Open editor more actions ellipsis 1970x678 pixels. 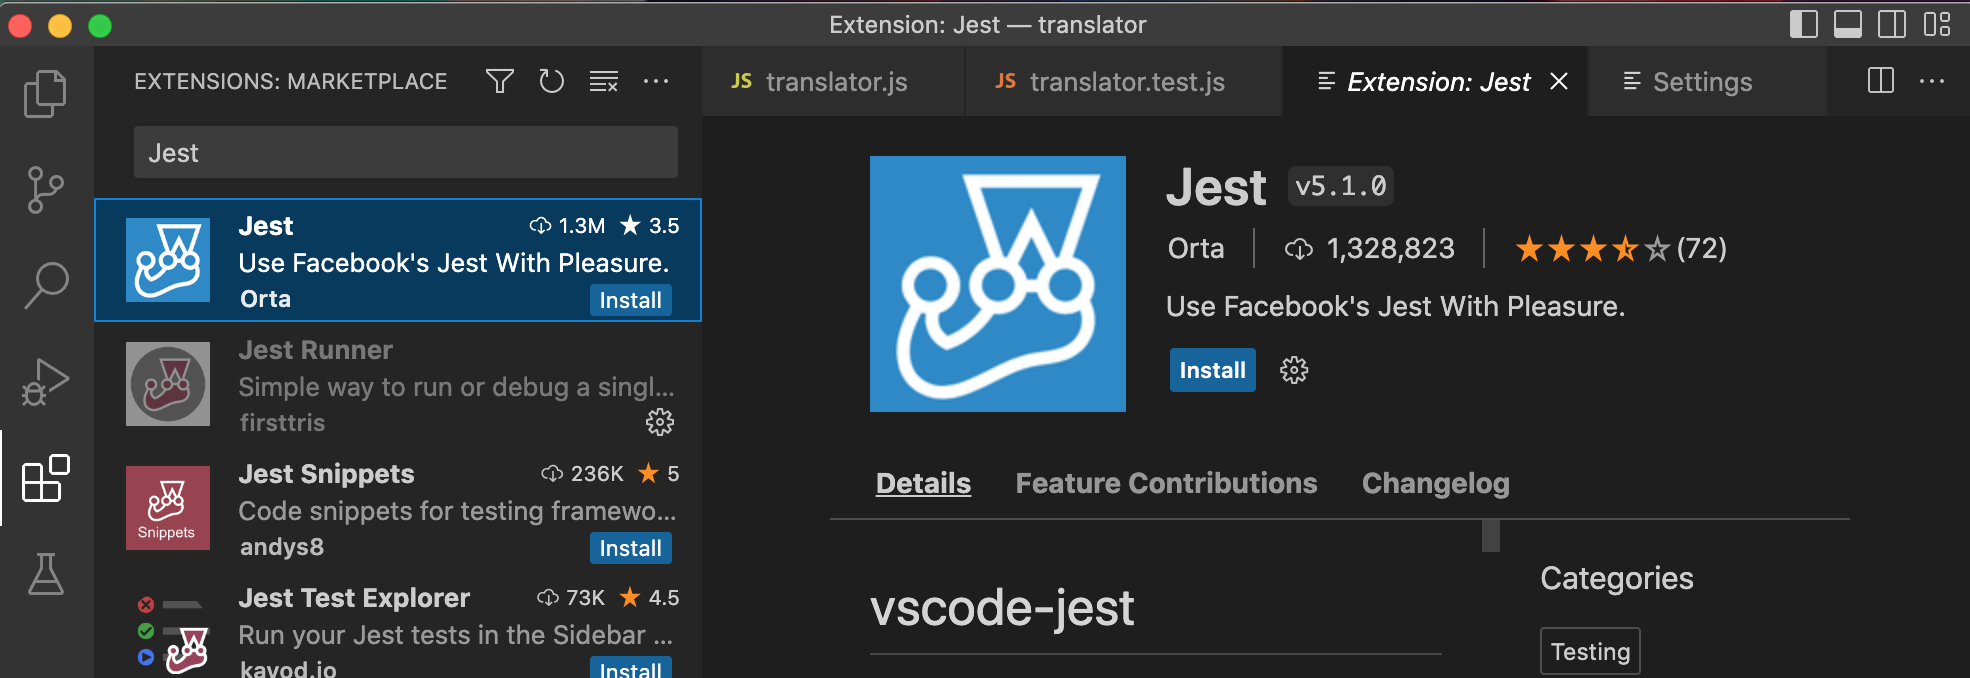click(1932, 81)
